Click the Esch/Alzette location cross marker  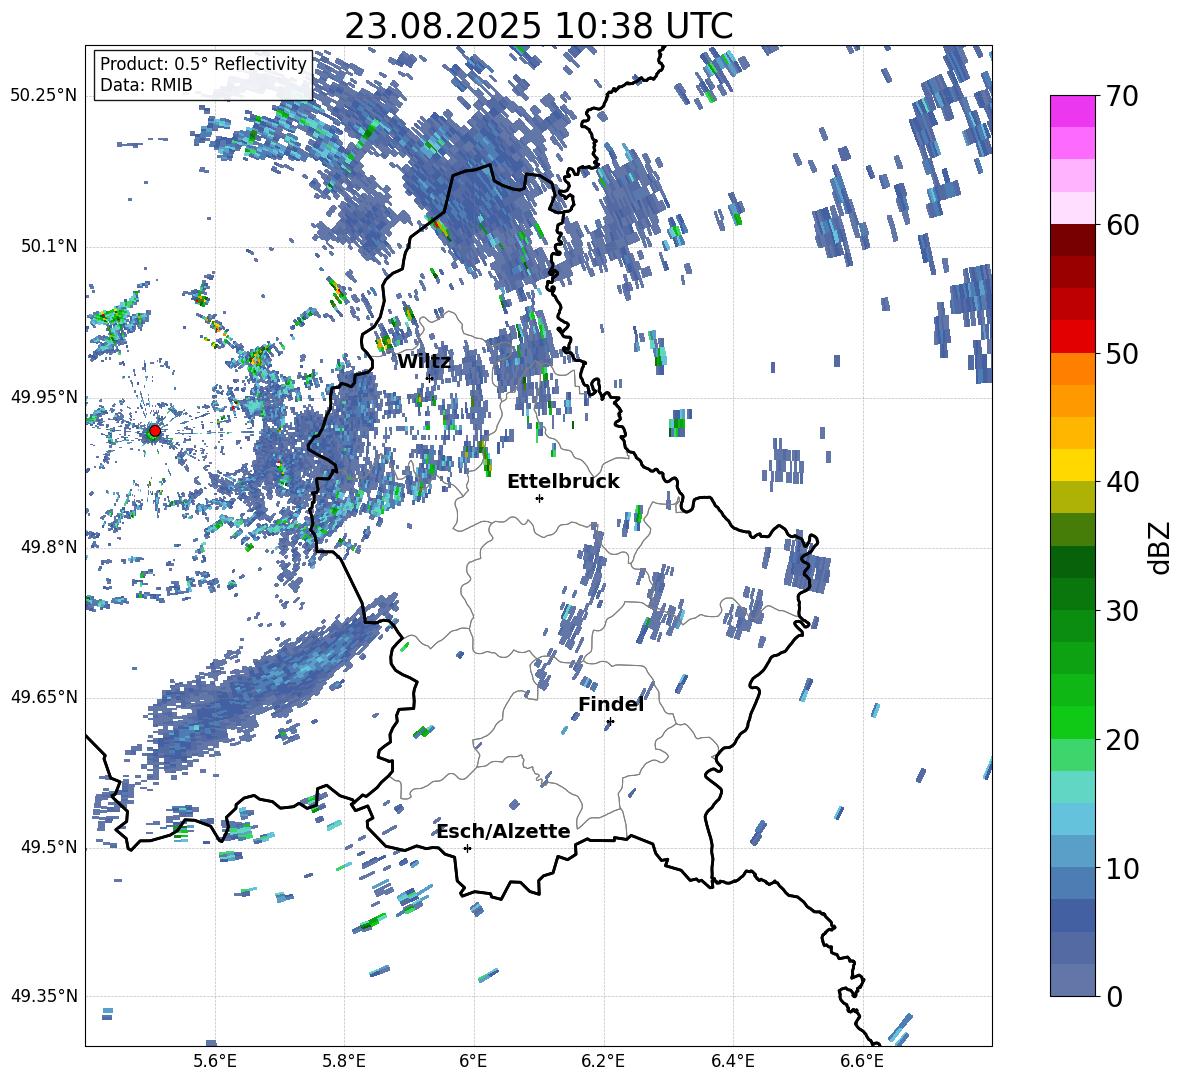coord(467,848)
